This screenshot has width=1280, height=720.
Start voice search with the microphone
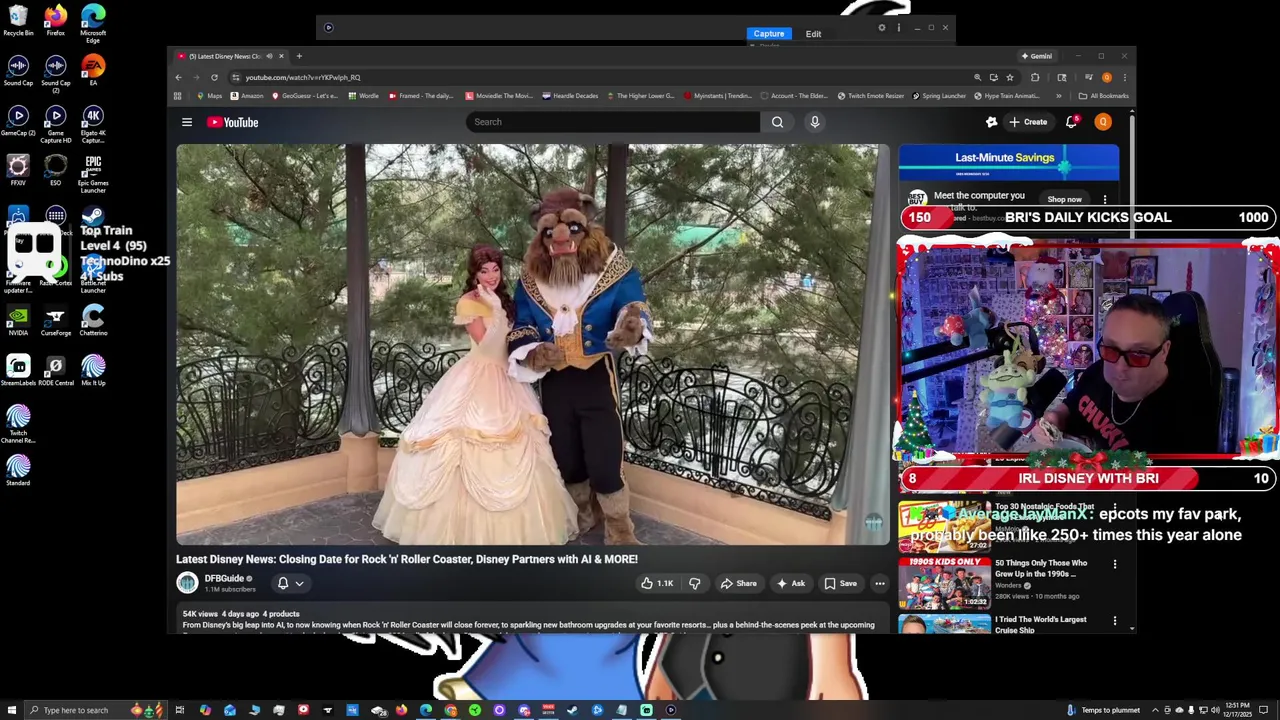(815, 122)
